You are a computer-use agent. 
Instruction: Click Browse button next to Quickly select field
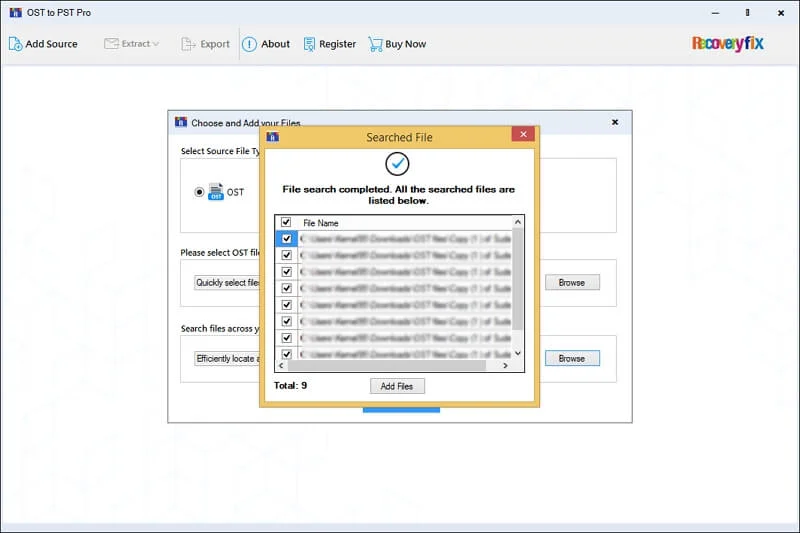click(572, 283)
